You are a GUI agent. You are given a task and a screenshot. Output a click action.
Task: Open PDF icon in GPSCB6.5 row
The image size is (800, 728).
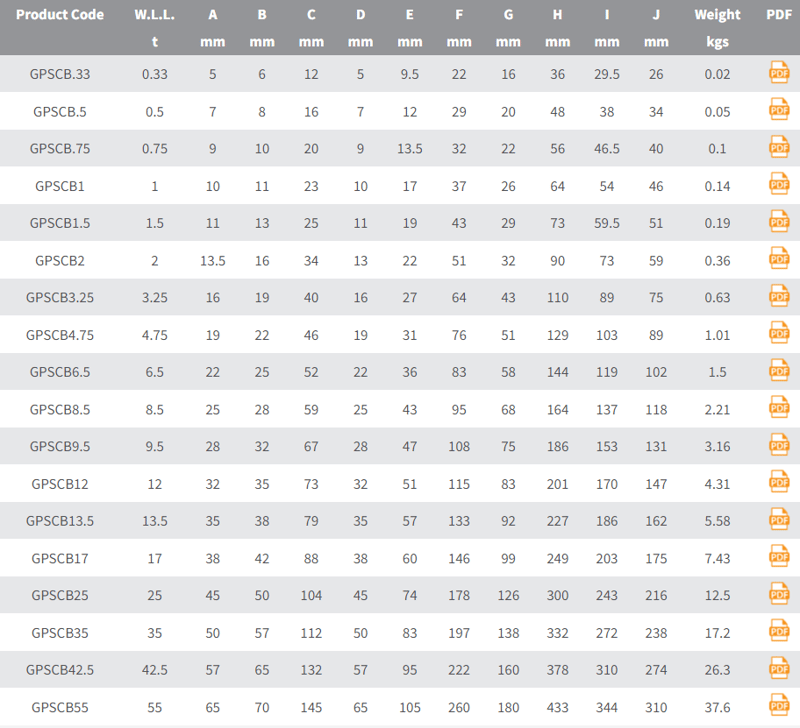tap(779, 370)
